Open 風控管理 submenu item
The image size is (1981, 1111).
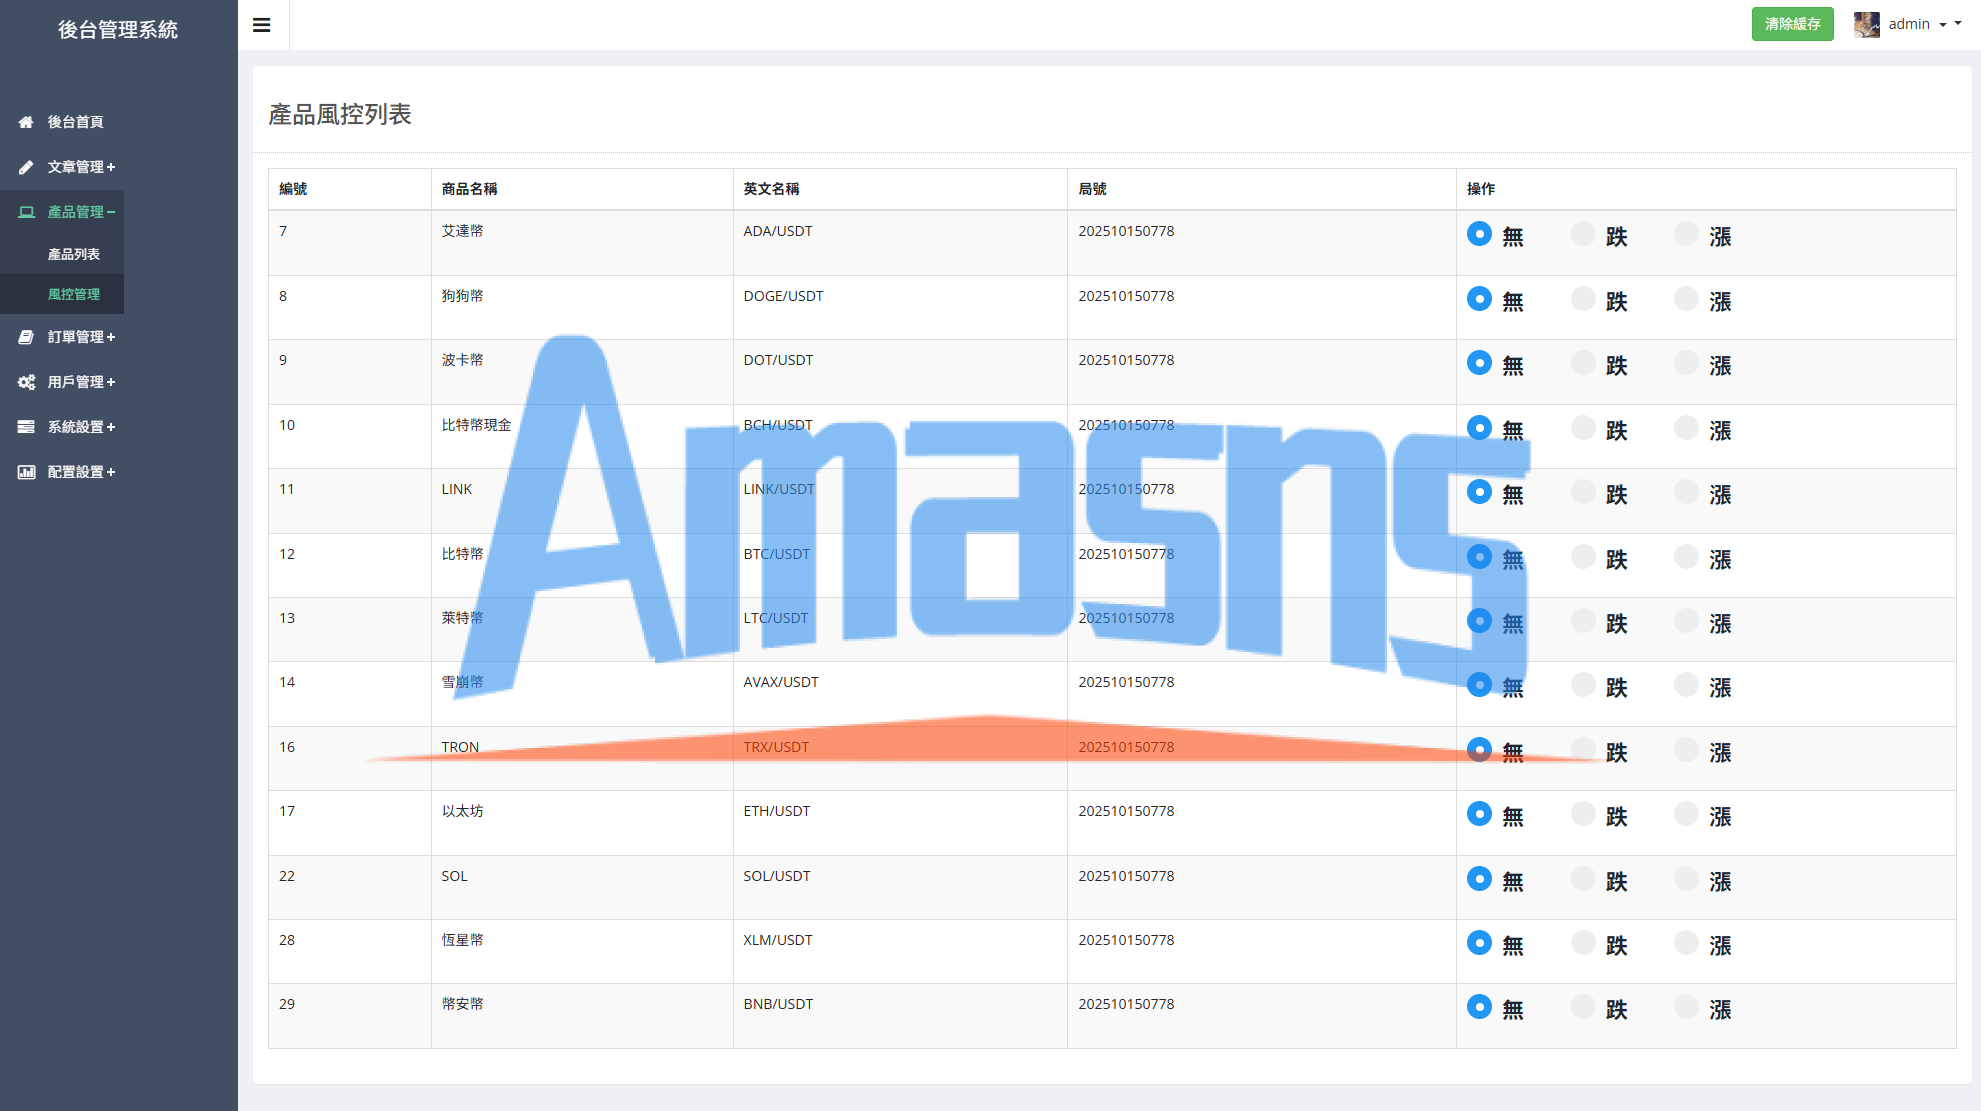click(x=74, y=294)
